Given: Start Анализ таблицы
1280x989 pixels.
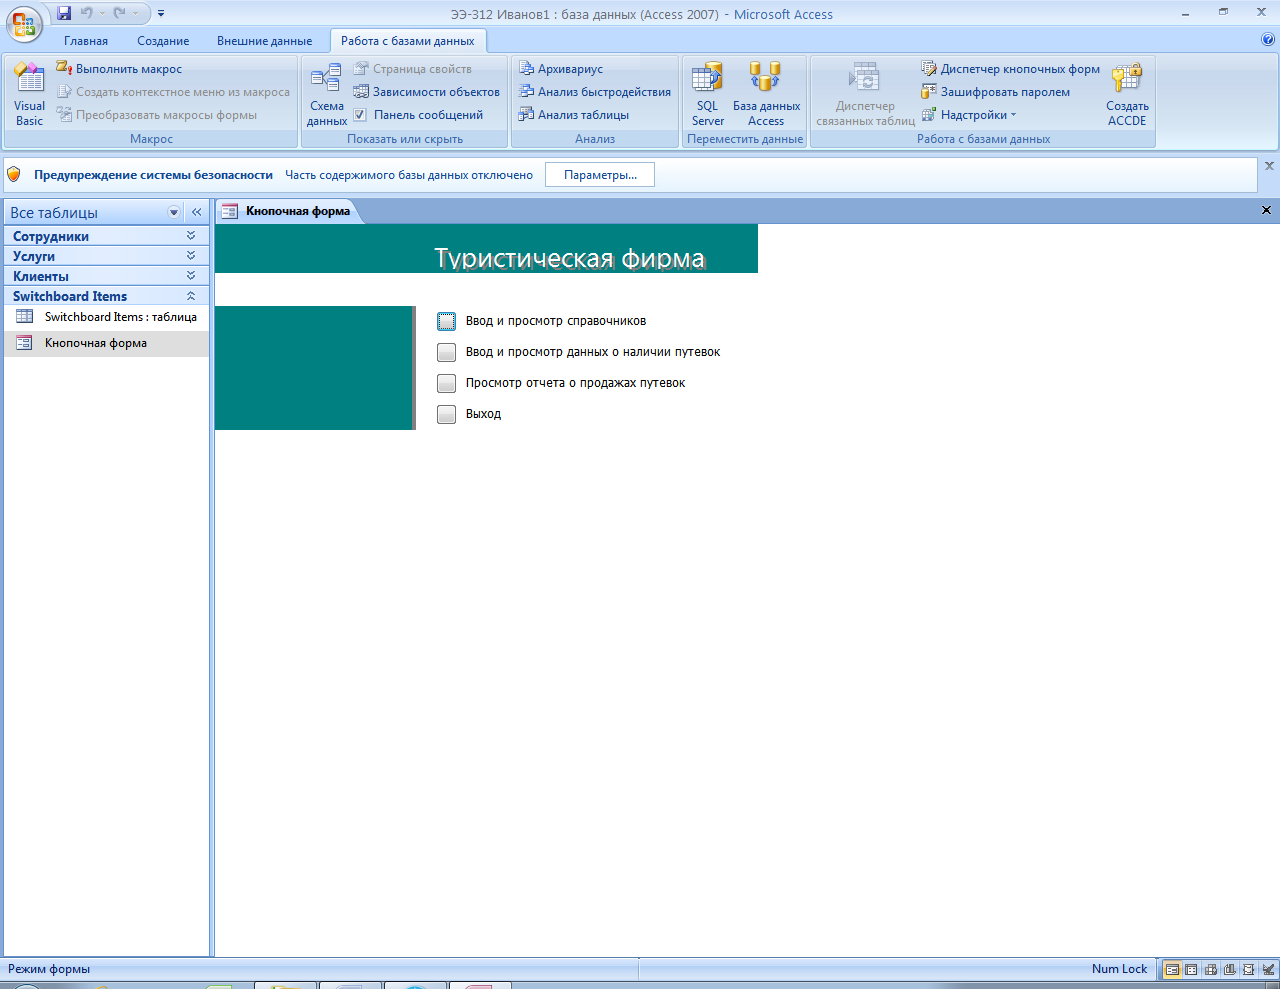Looking at the screenshot, I should click(574, 115).
